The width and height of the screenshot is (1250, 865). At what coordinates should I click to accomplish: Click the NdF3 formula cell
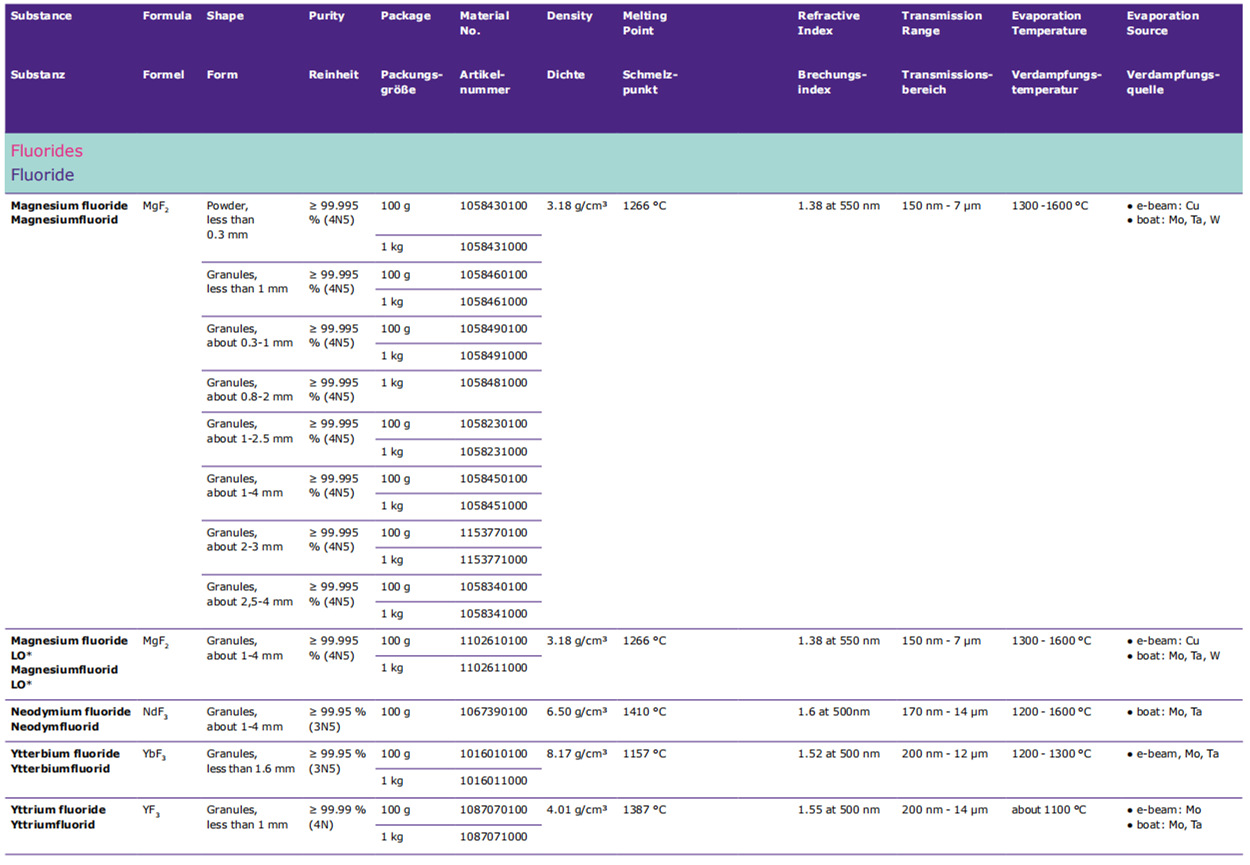[155, 713]
